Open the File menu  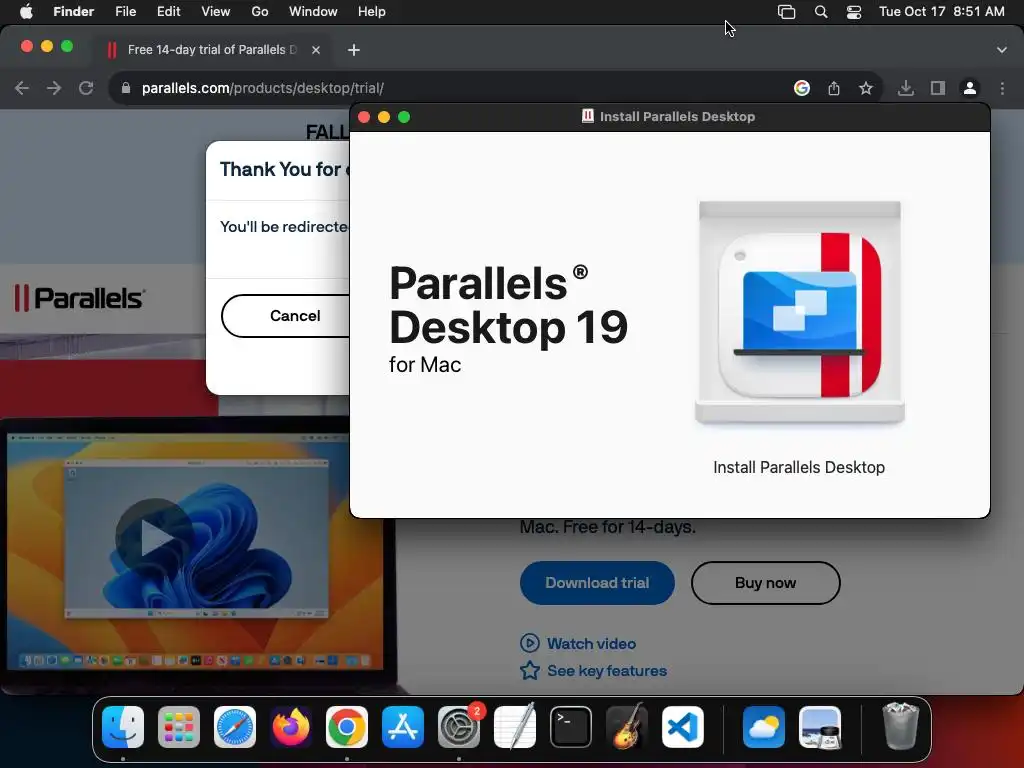(x=125, y=12)
